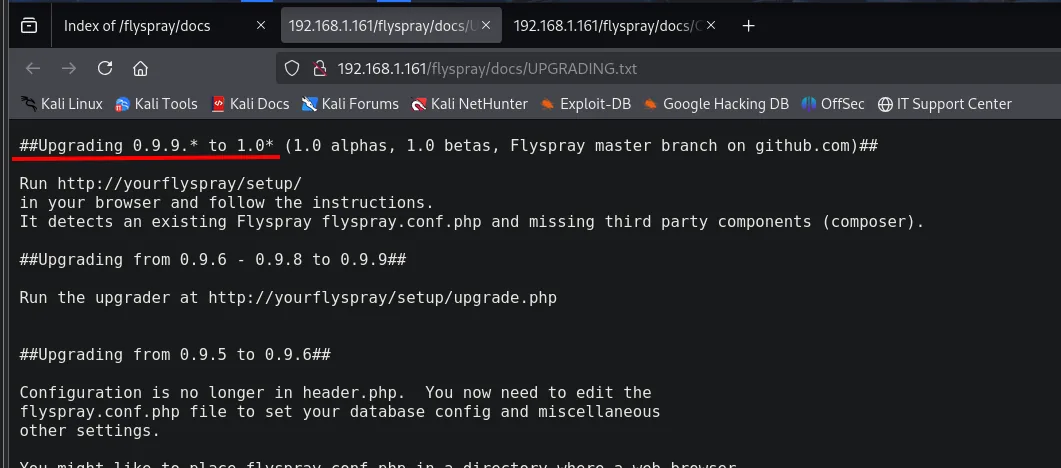Go back to previous page
This screenshot has height=468, width=1061.
(32, 68)
